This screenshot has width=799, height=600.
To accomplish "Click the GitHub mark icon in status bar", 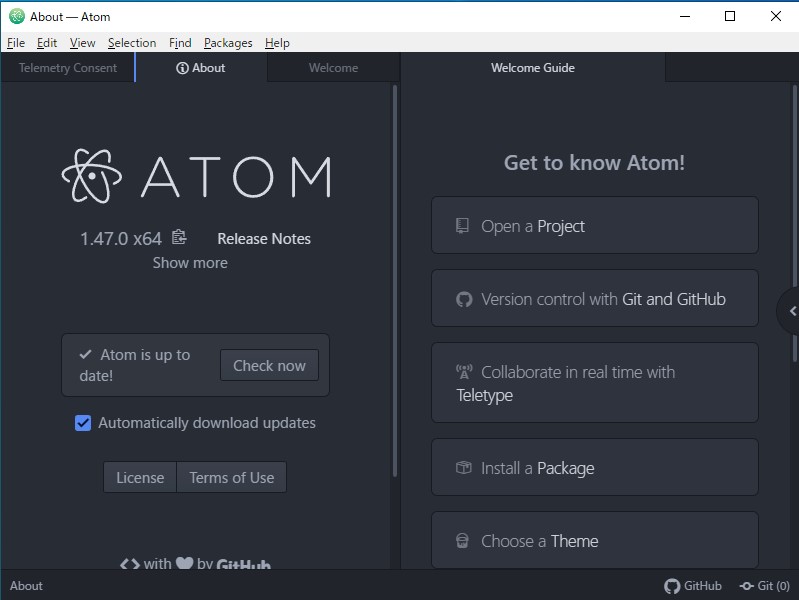I will (x=672, y=586).
